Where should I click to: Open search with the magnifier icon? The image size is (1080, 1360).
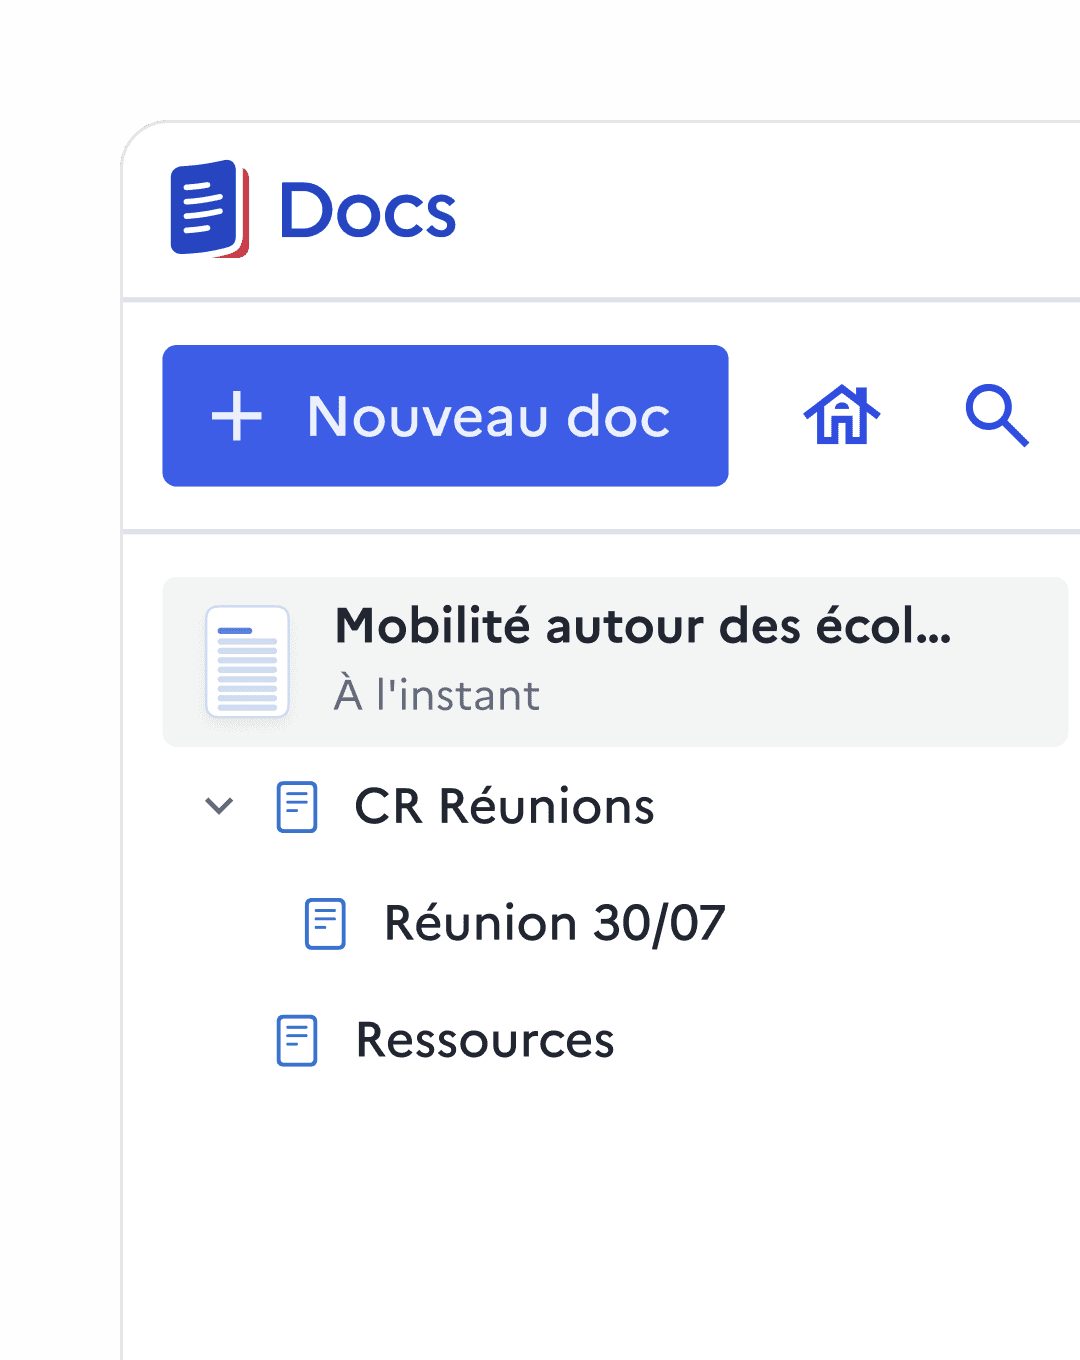(996, 415)
